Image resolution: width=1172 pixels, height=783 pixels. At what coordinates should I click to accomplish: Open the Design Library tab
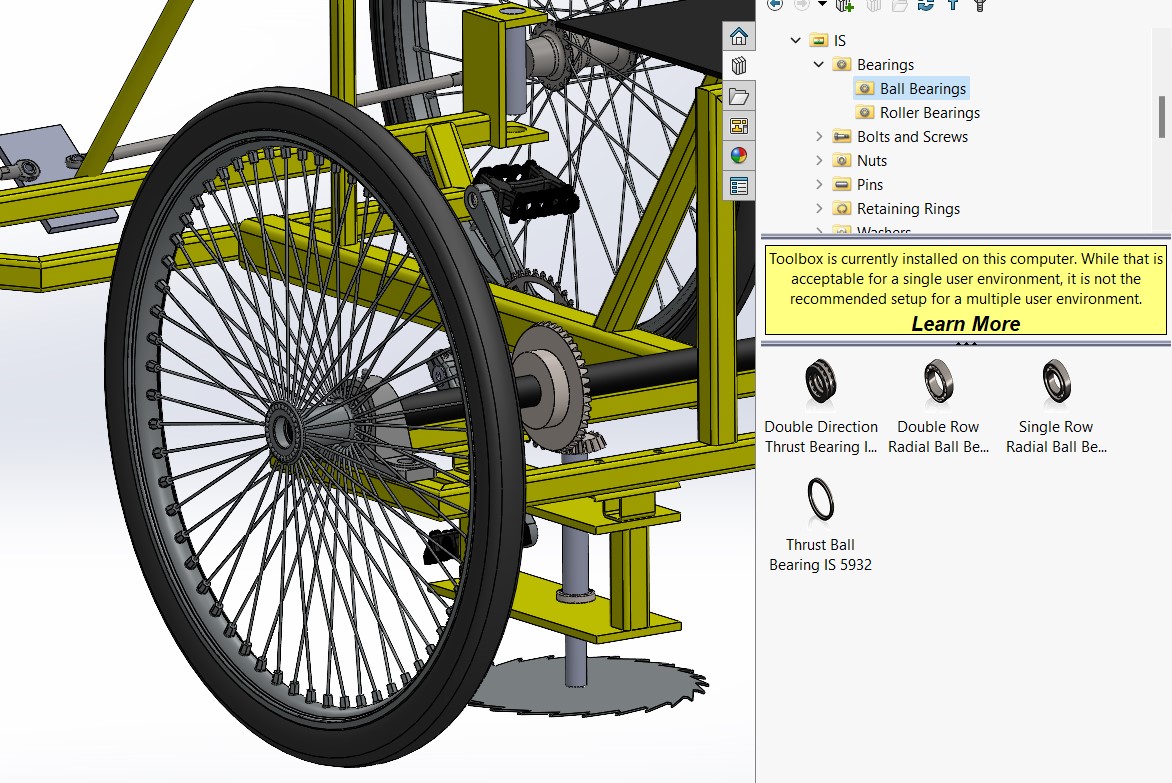tap(738, 66)
